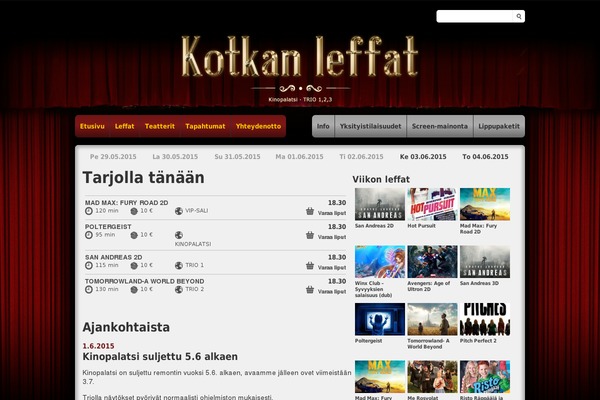600x400 pixels.
Task: Select date Su 31.05.2015
Action: pos(237,157)
